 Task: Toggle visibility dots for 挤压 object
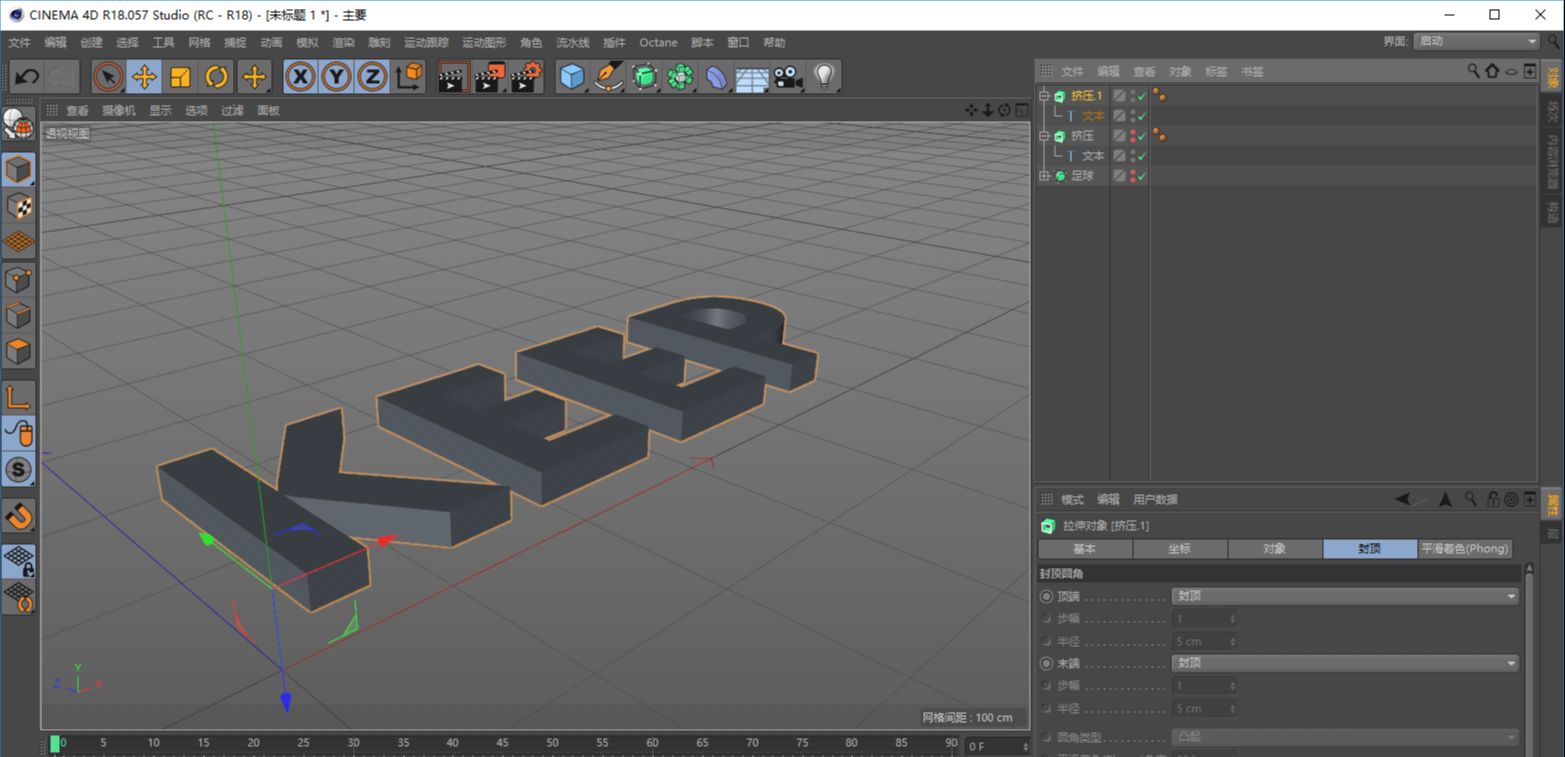(1132, 135)
